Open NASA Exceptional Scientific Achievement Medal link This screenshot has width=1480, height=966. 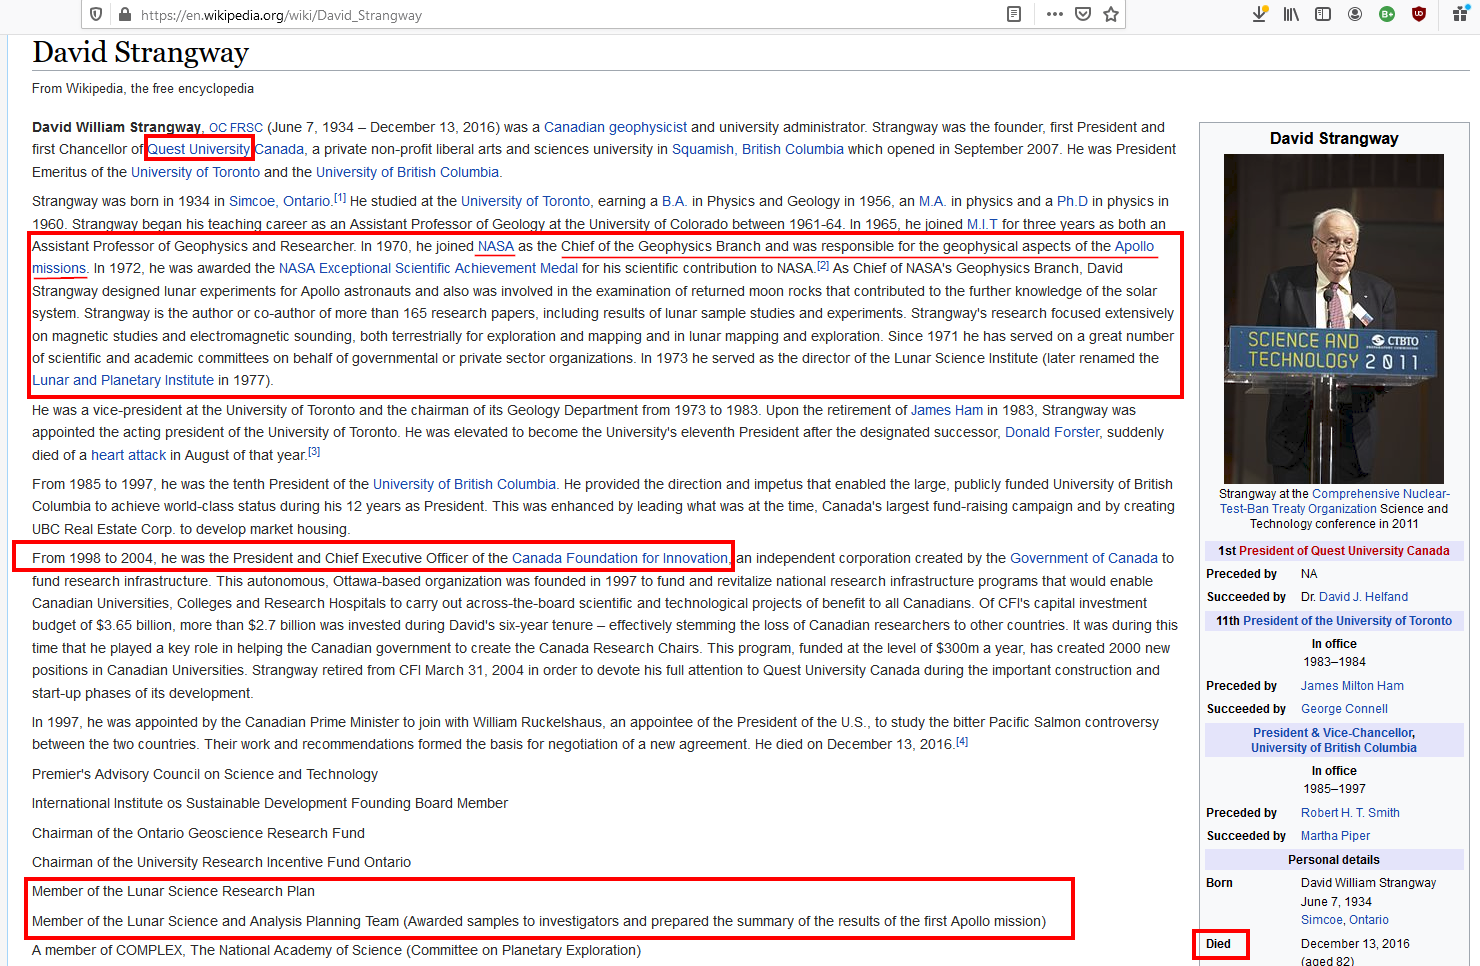(428, 268)
